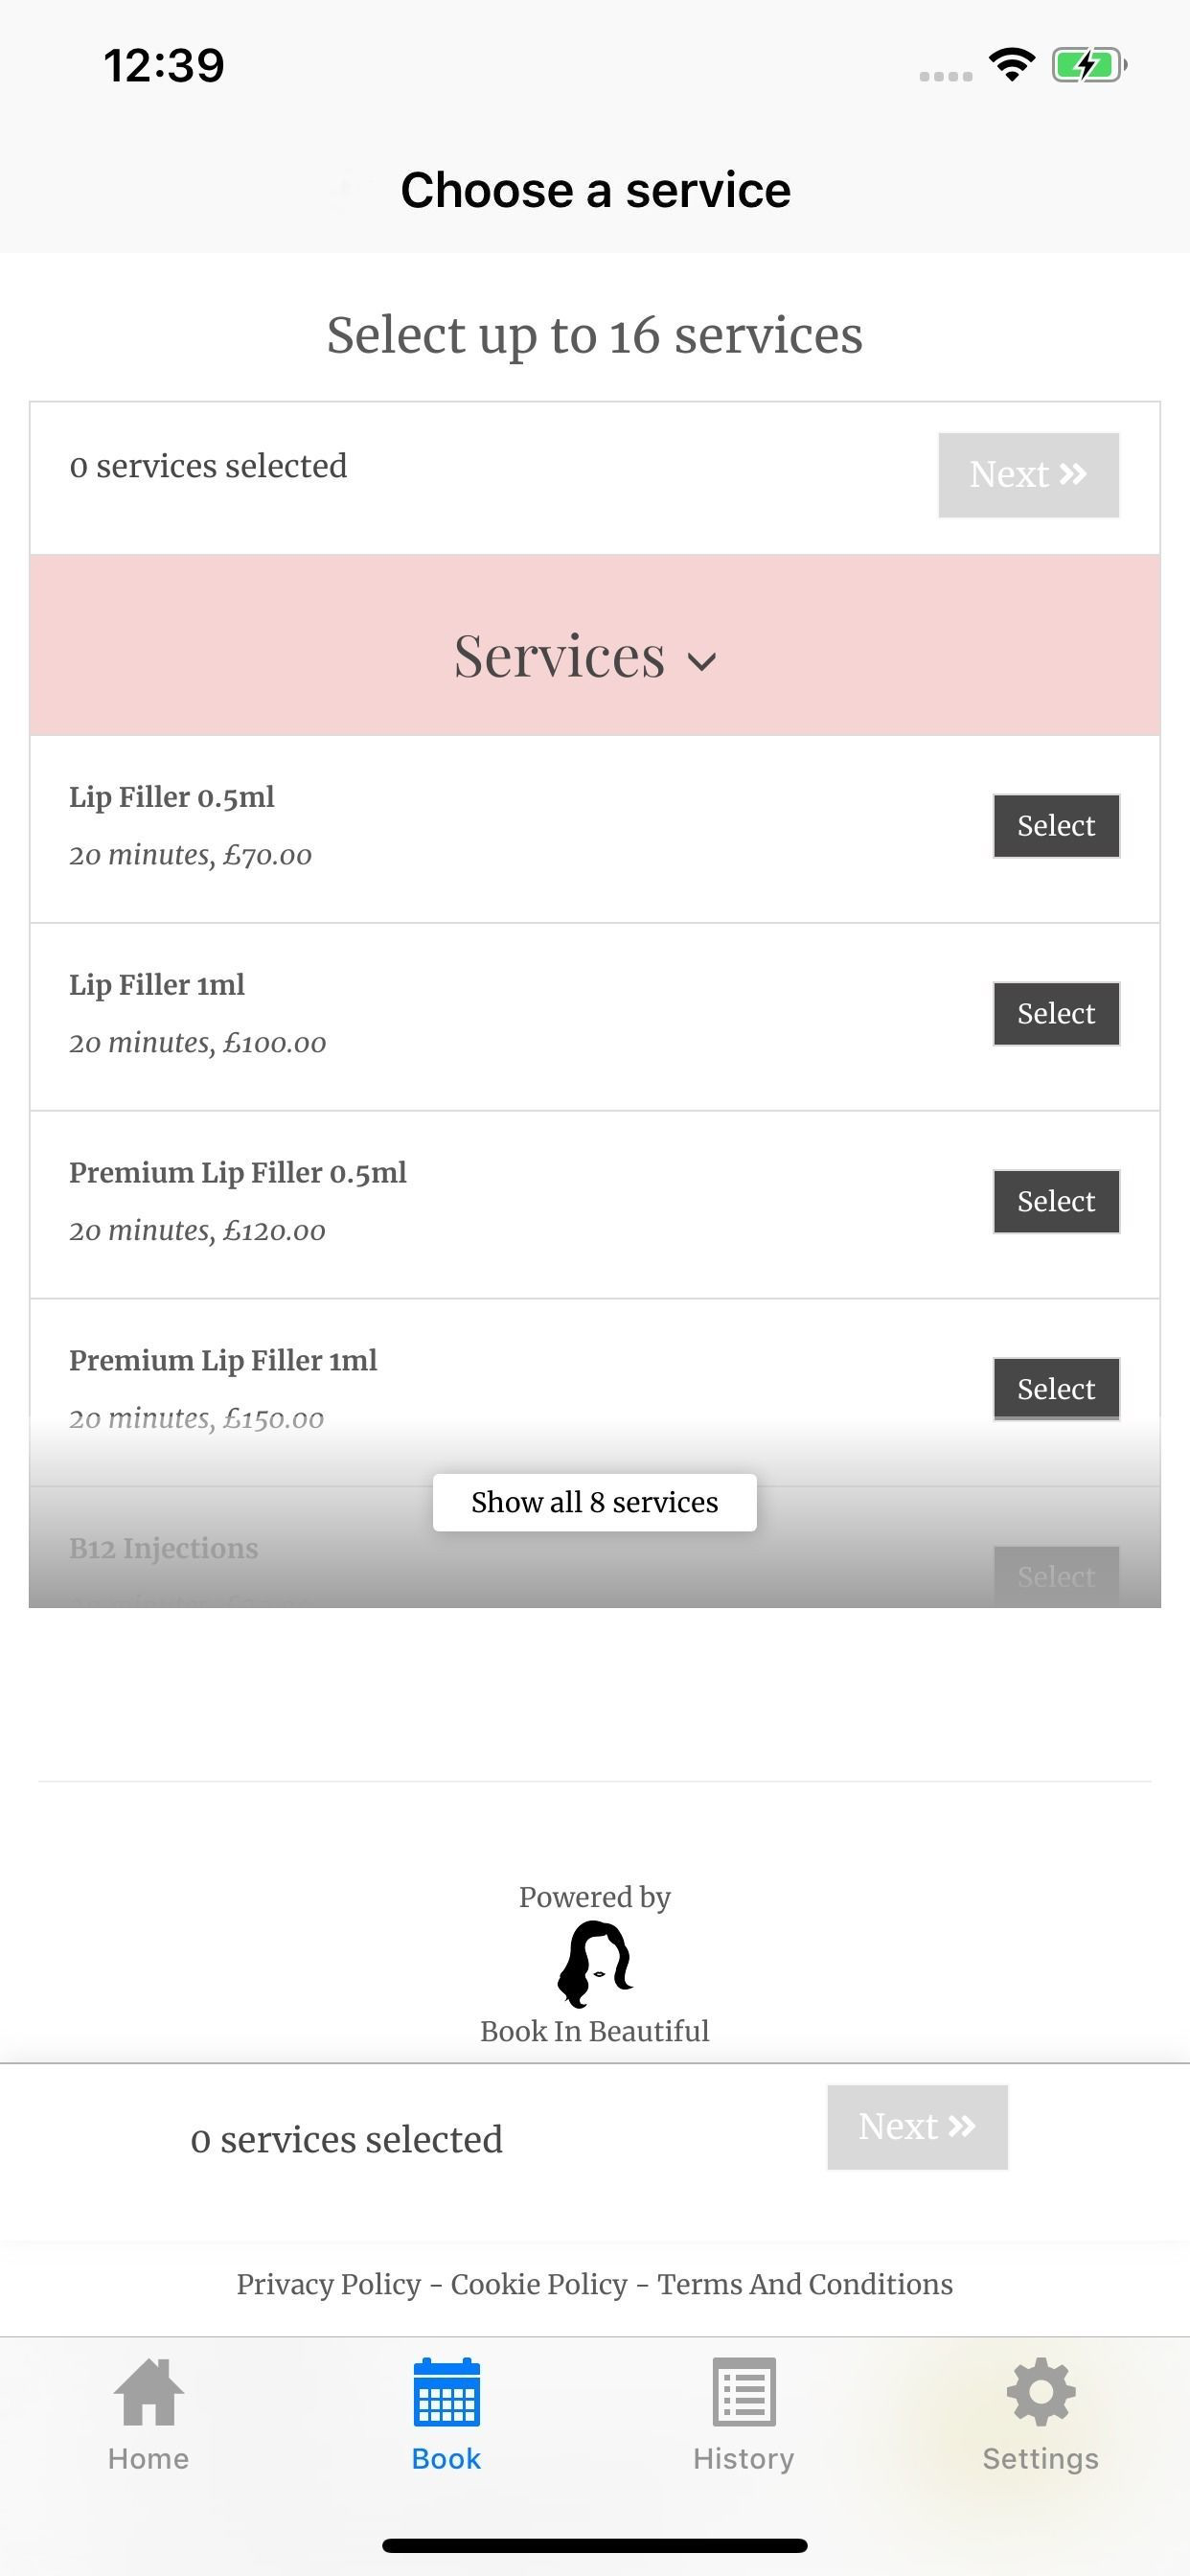Open the Home tab house icon
The height and width of the screenshot is (2576, 1190).
tap(149, 2391)
